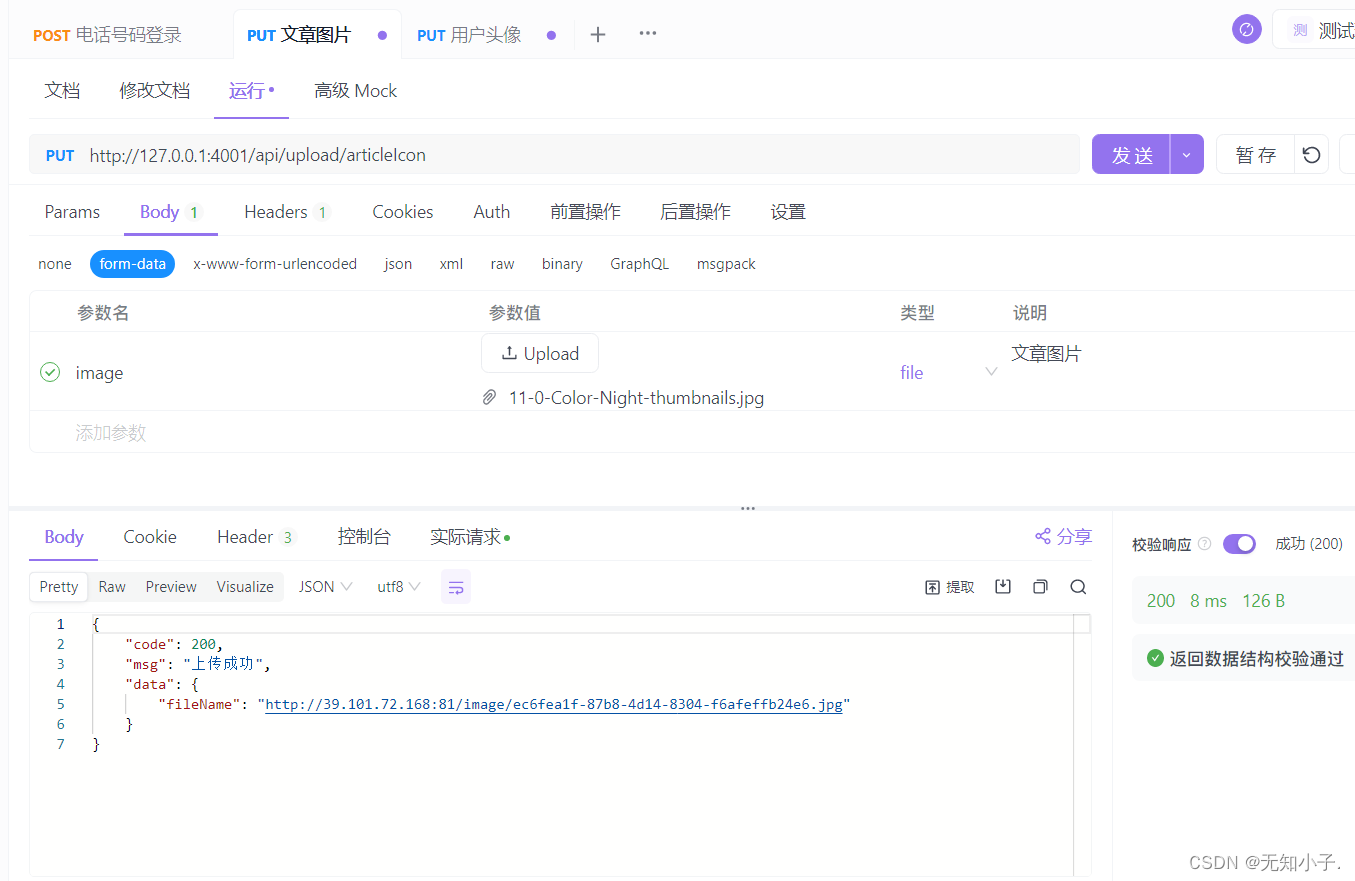Open the 文档 tab
Image resolution: width=1355 pixels, height=881 pixels.
(62, 91)
